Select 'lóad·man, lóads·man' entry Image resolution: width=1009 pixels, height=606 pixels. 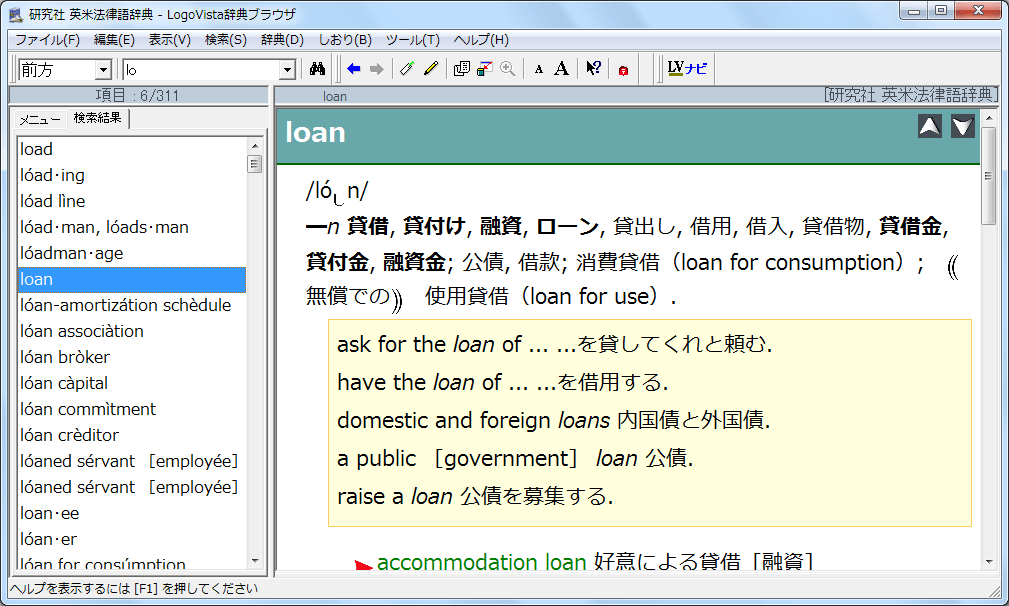pos(132,227)
